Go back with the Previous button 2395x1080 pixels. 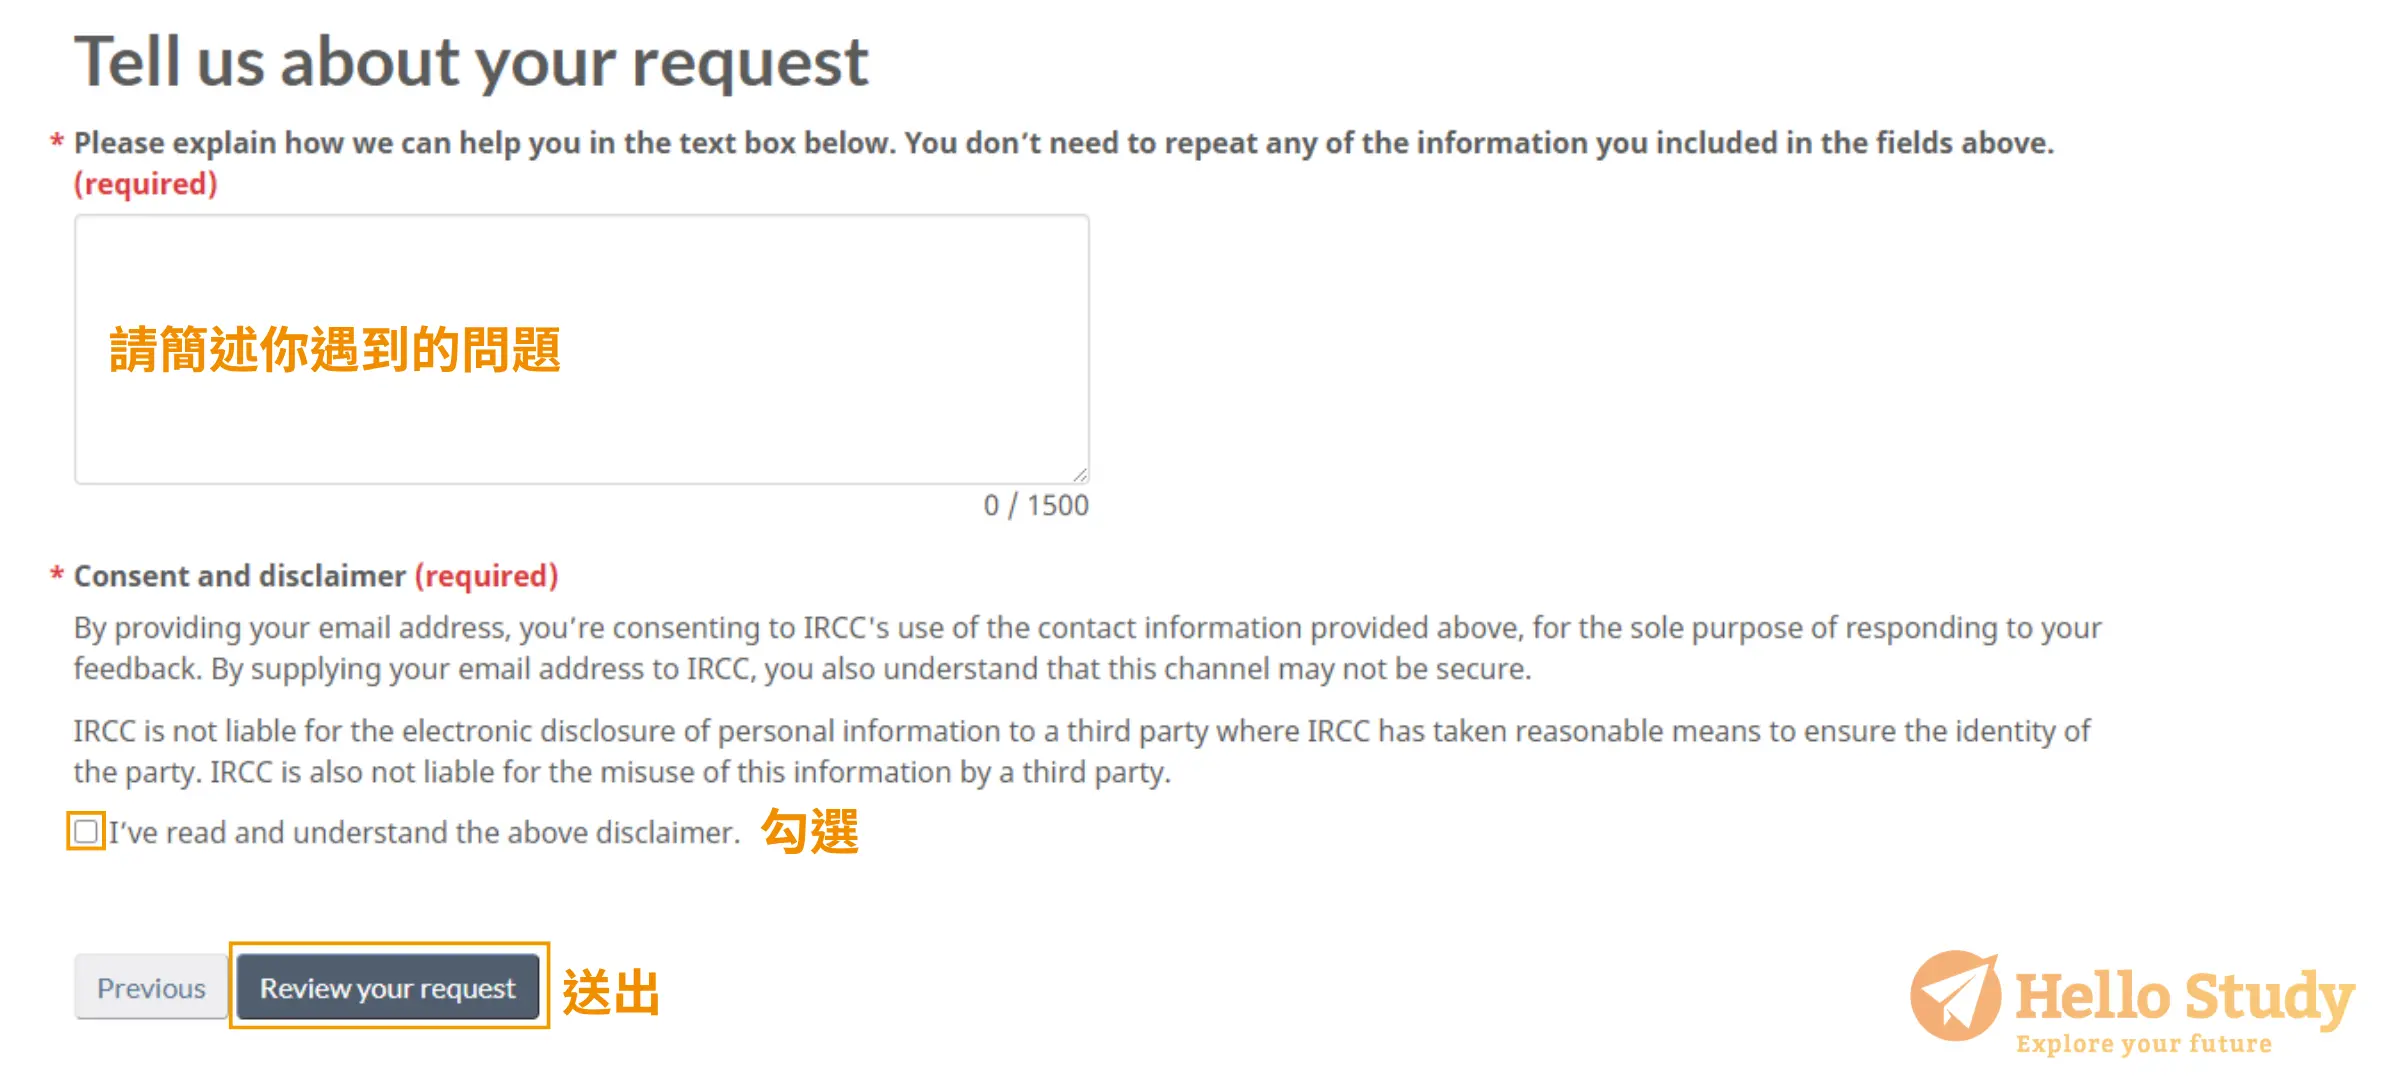click(151, 987)
